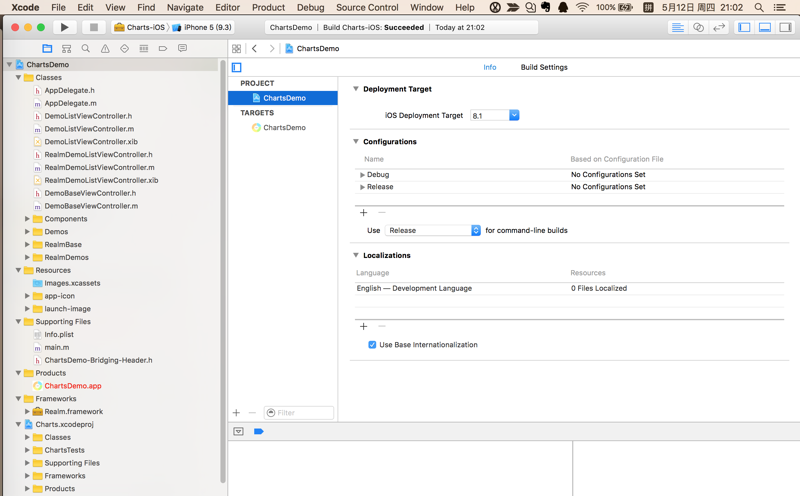
Task: Expand the Realm.framework item
Action: click(x=27, y=411)
